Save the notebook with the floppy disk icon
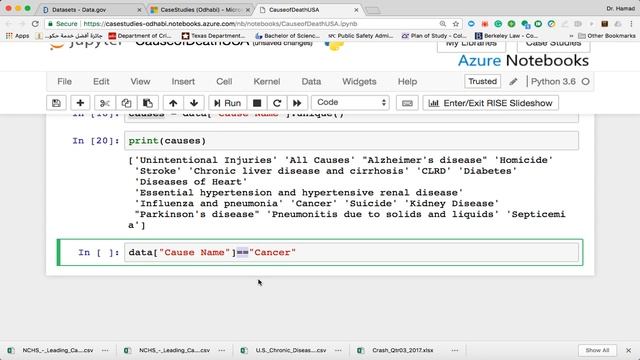The image size is (640, 360). (x=56, y=103)
